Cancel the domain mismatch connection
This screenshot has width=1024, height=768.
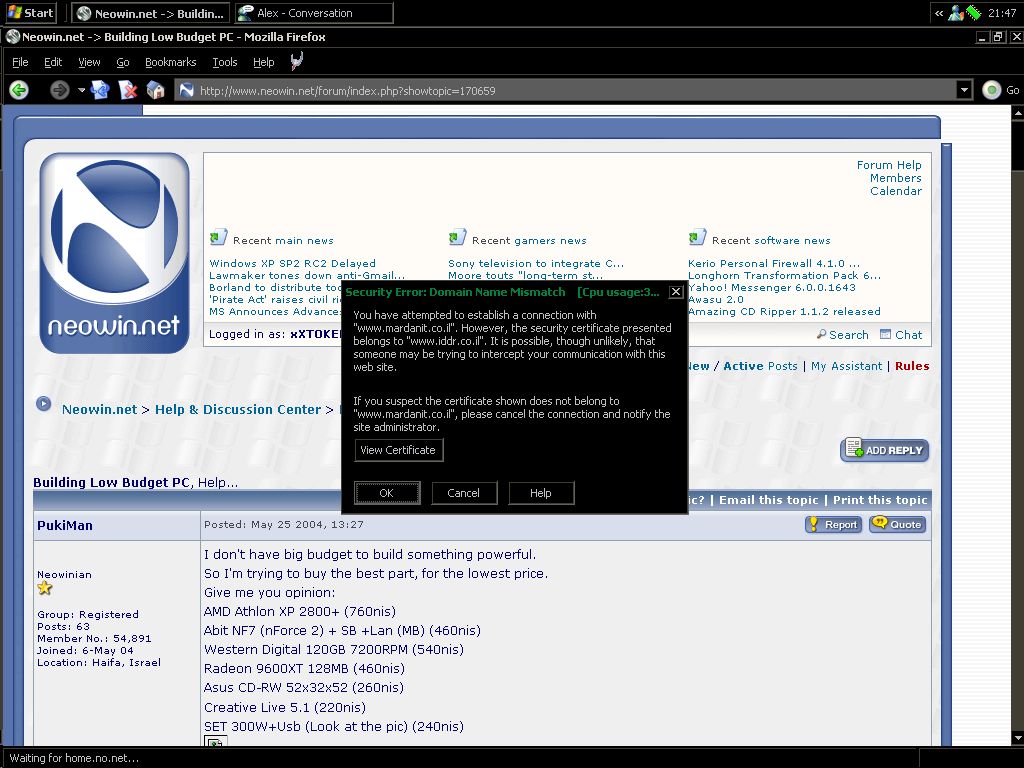463,493
